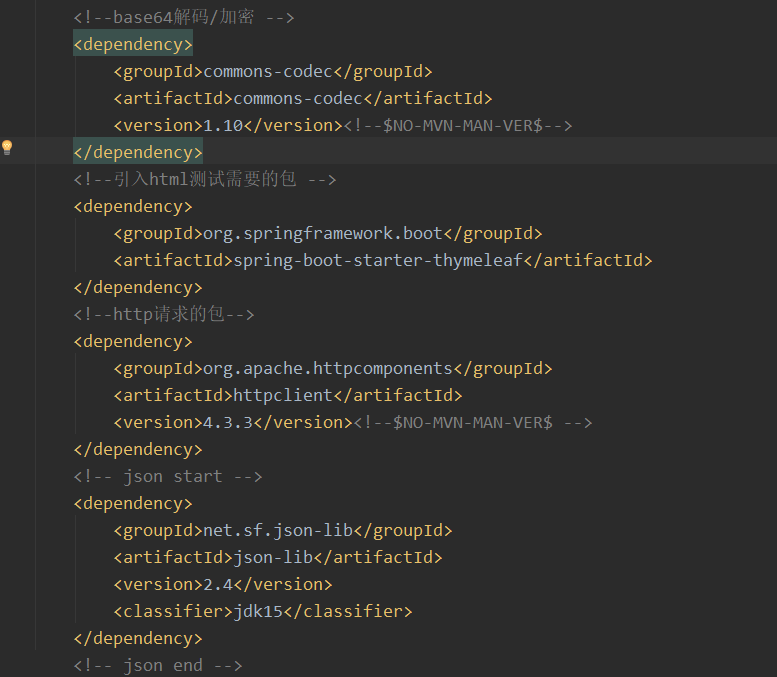Viewport: 777px width, 677px height.
Task: Click the spring-boot-starter-thymeleaf artifactId line
Action: pos(383,260)
